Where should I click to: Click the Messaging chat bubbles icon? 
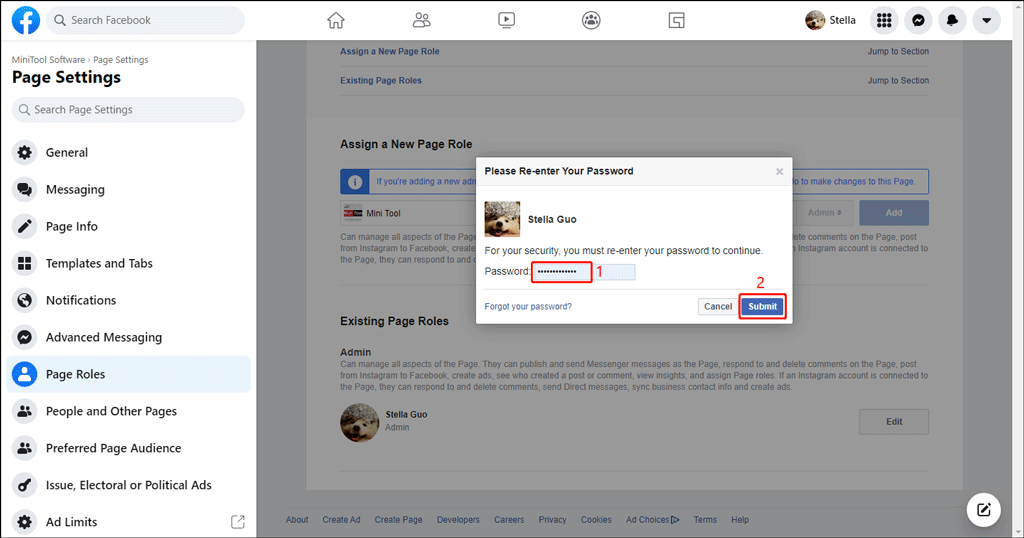pos(24,189)
